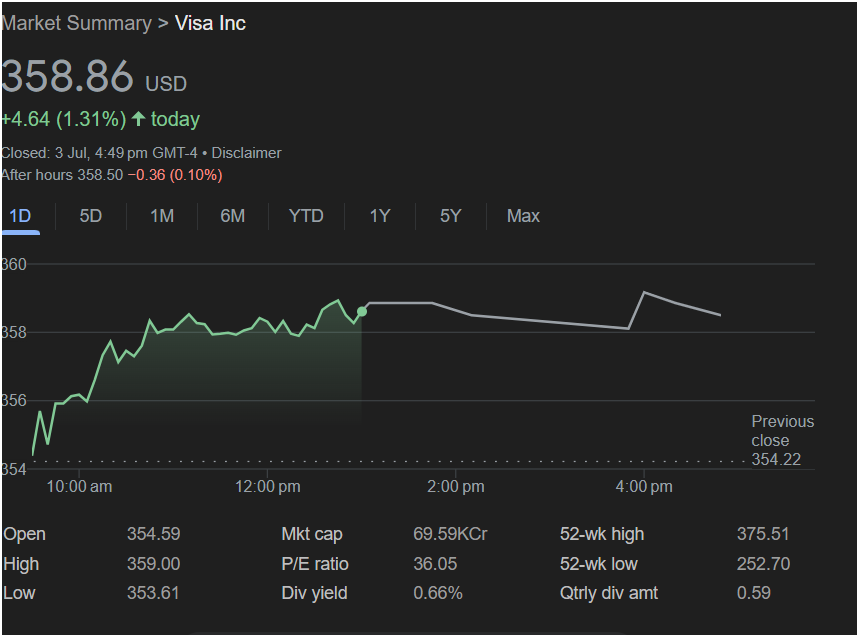Click the 10:00 am axis label

[x=79, y=486]
